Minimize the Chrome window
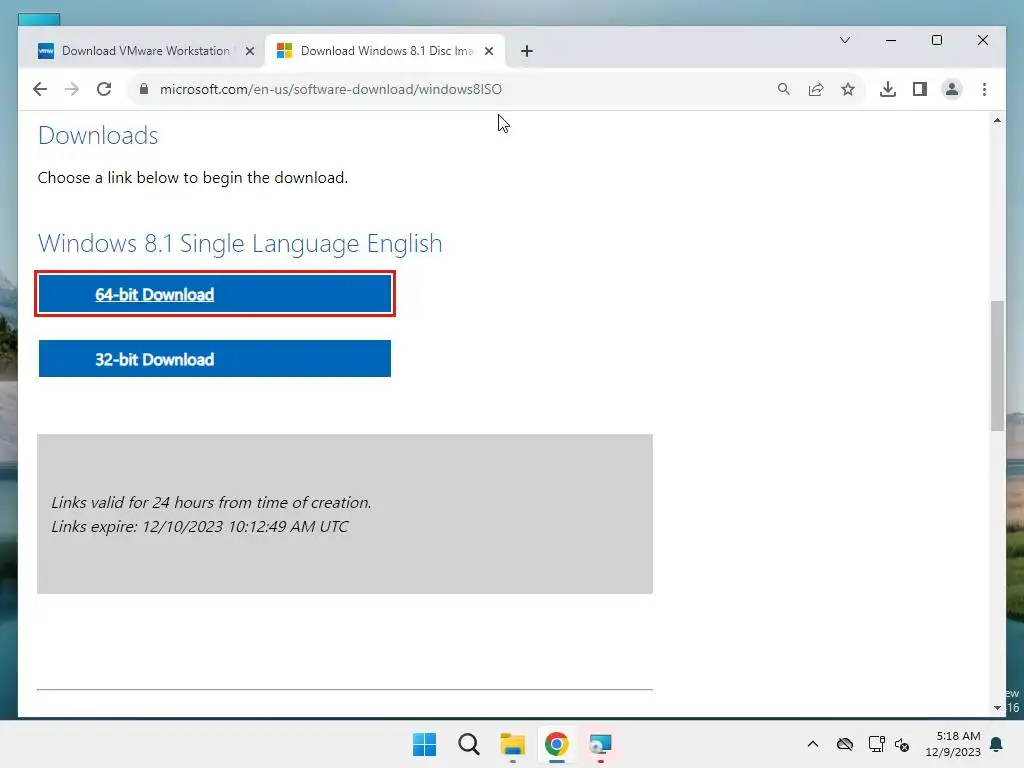The image size is (1024, 768). (891, 40)
